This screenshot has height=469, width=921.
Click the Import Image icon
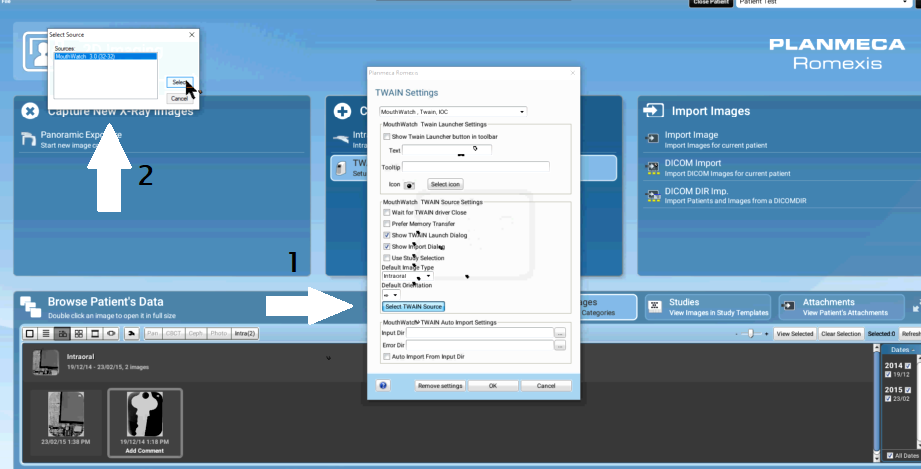coord(653,139)
